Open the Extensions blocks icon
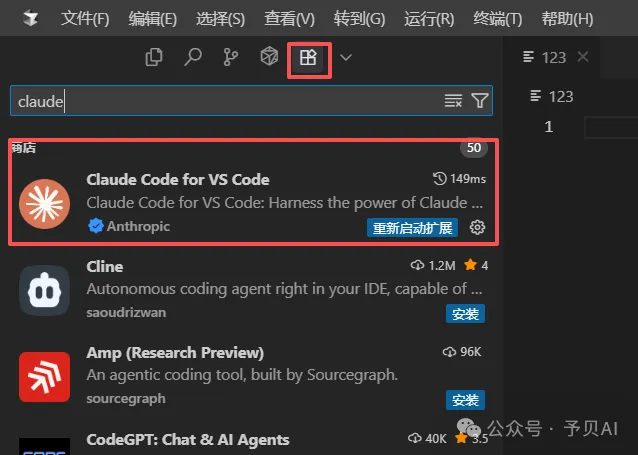638x455 pixels. pos(308,57)
